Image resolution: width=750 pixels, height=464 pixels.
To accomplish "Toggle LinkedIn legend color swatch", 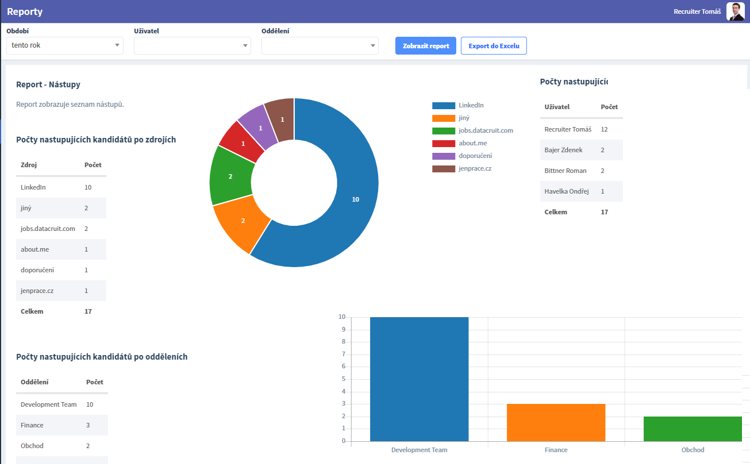I will point(443,105).
